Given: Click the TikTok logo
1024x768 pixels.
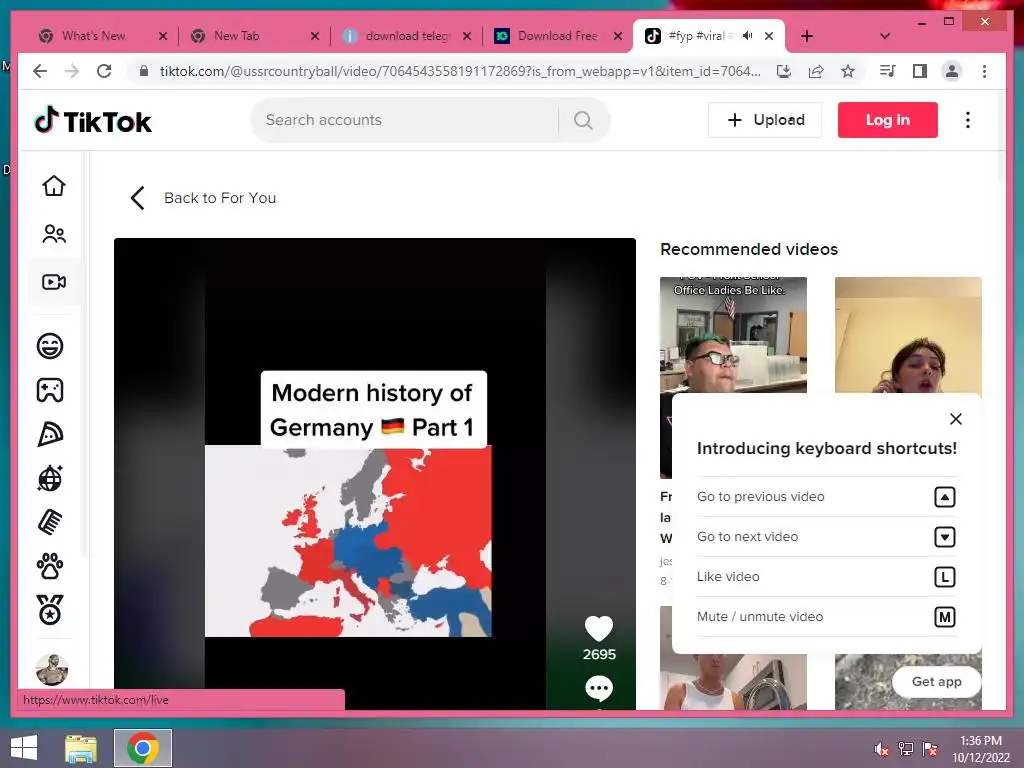Looking at the screenshot, I should click(93, 121).
